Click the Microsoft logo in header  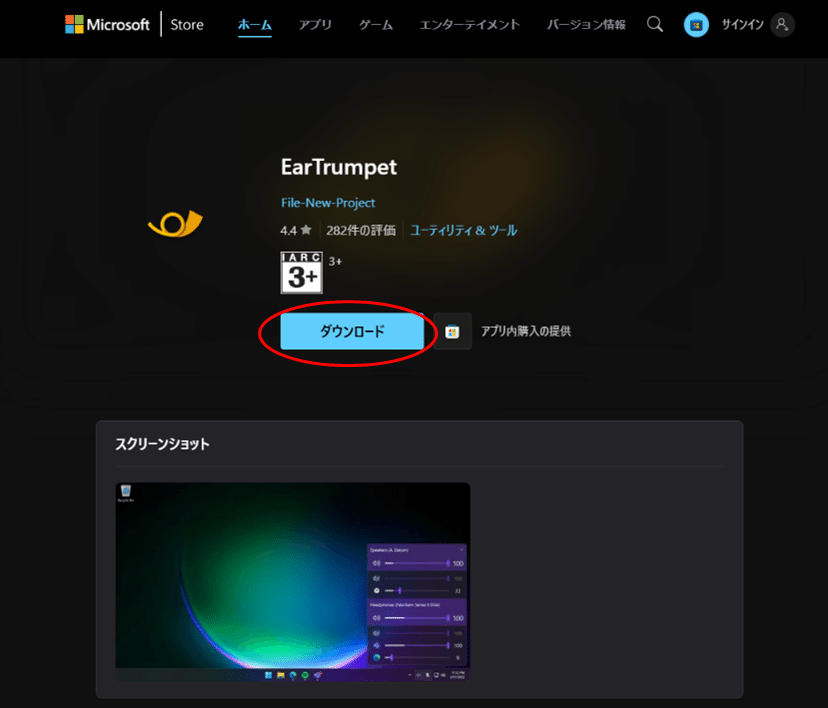pyautogui.click(x=107, y=24)
